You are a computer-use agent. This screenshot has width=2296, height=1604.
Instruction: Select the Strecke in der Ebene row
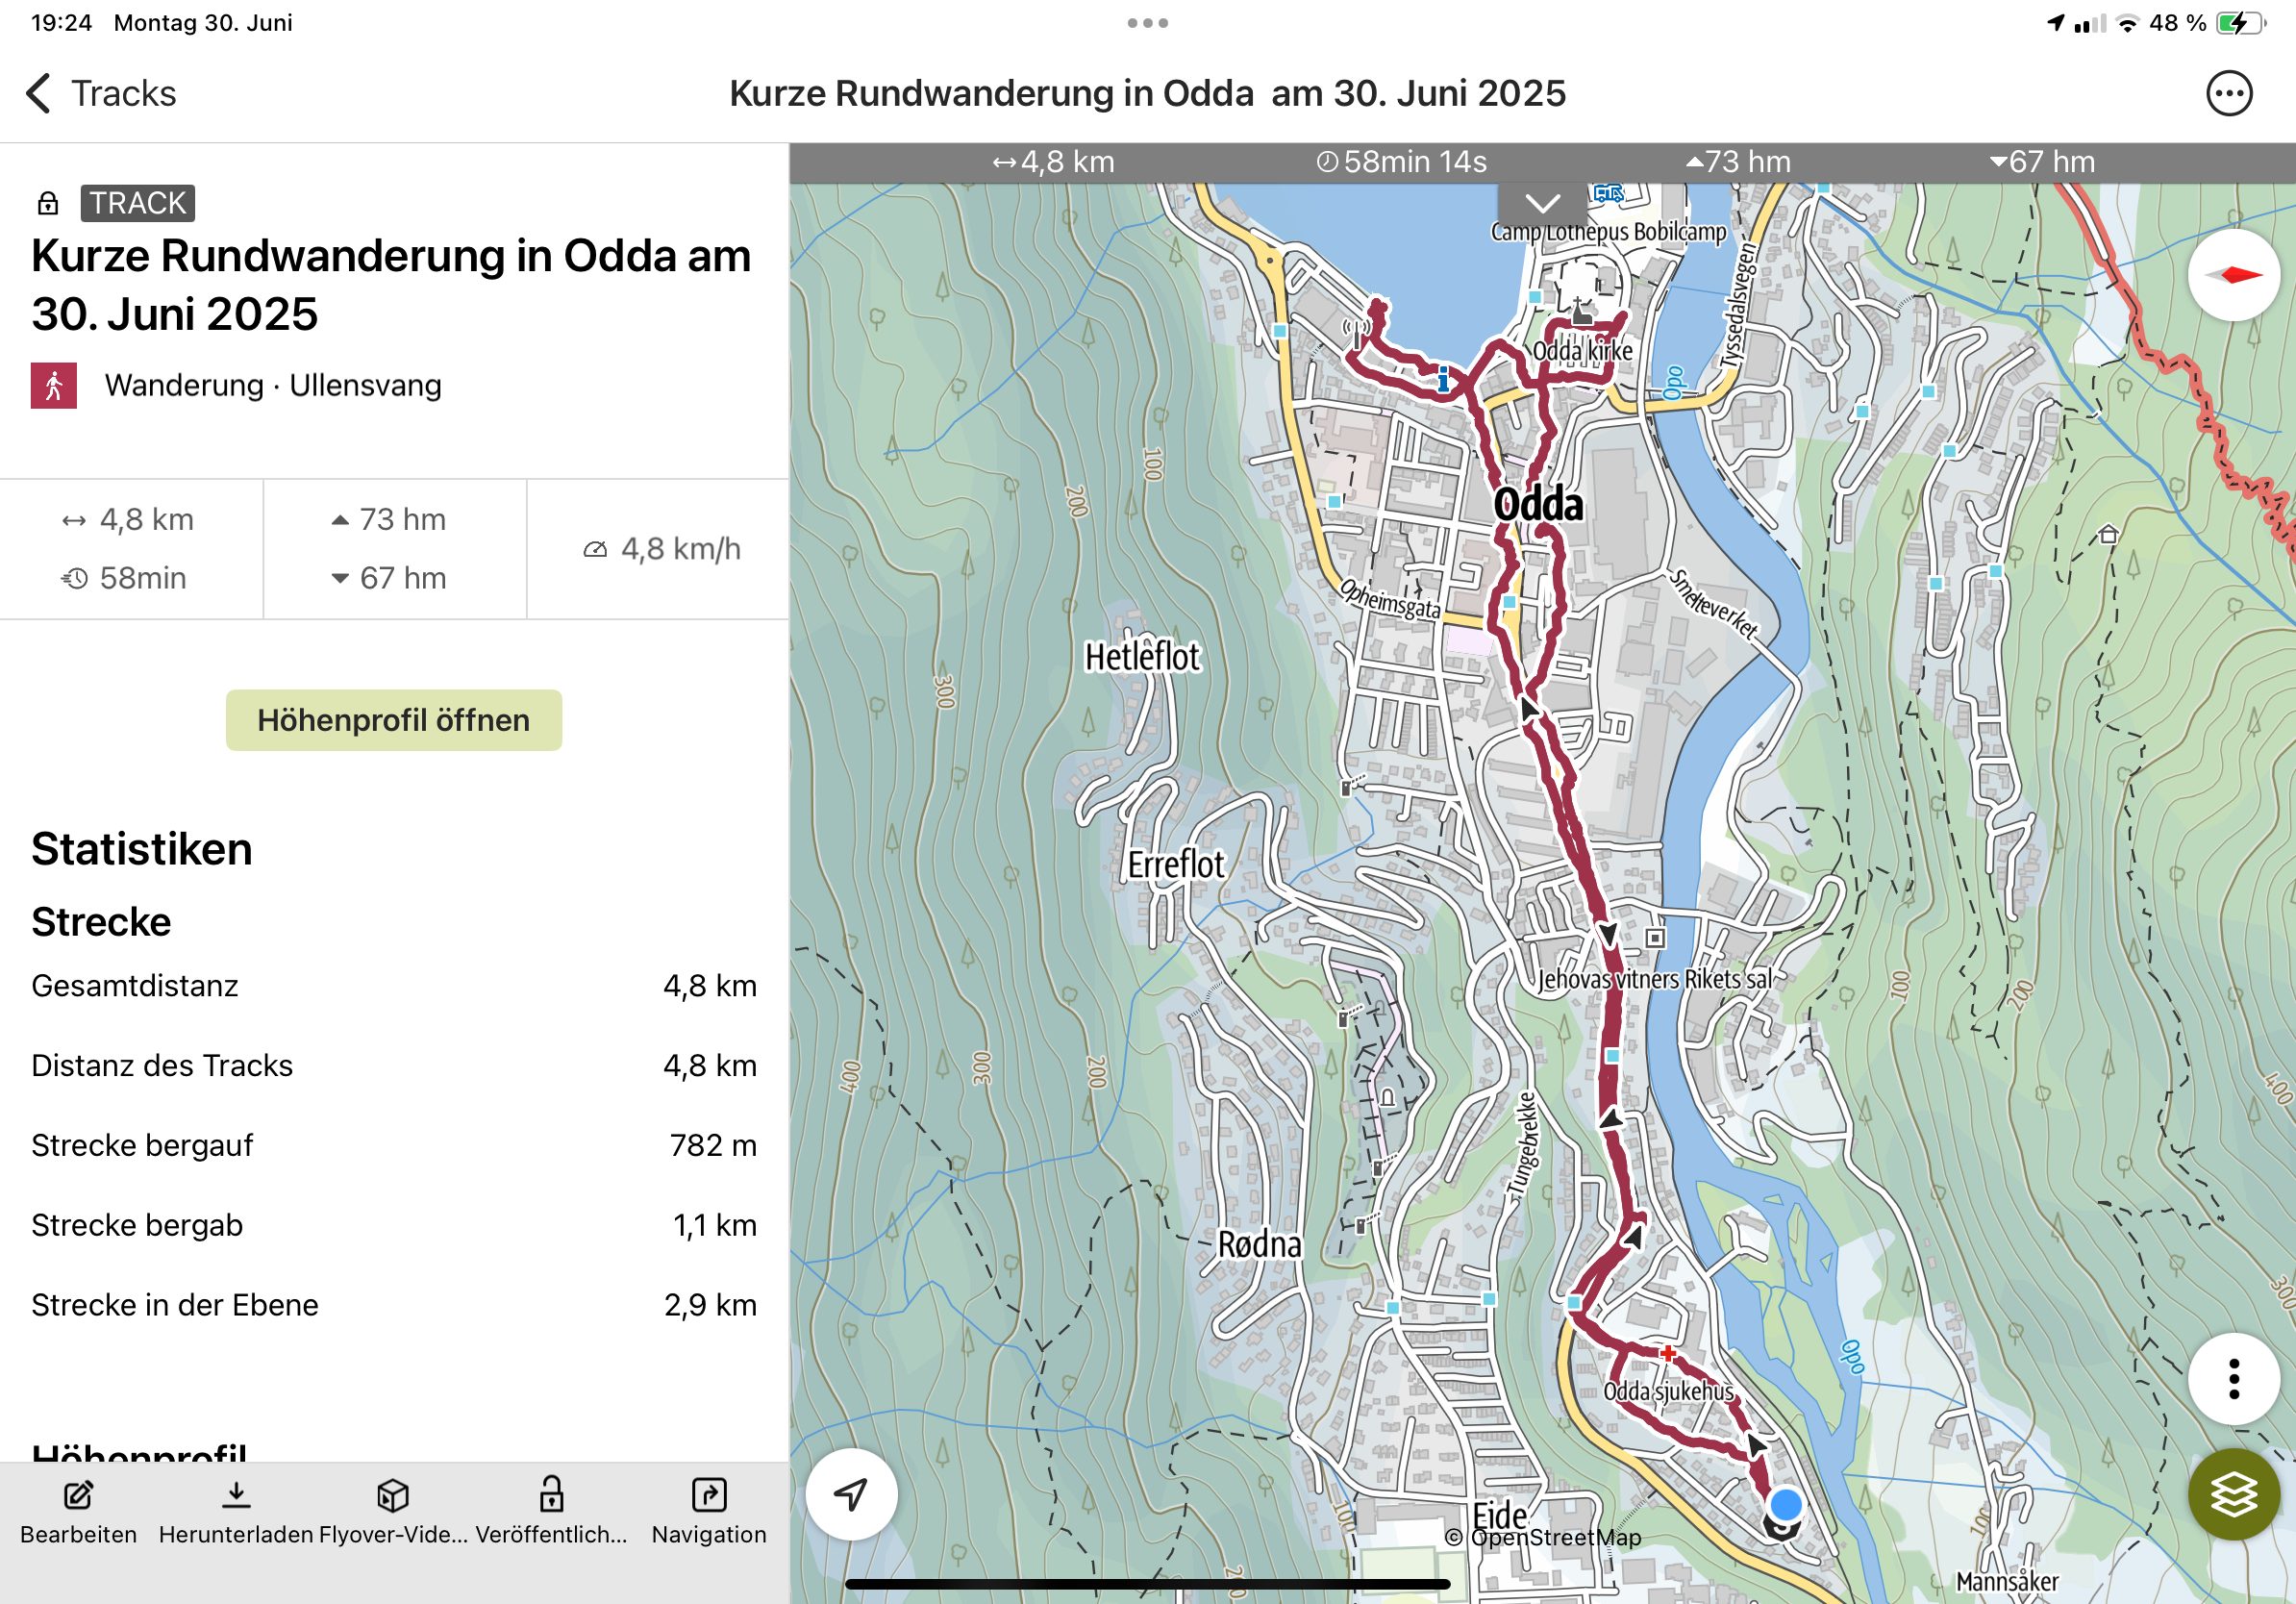point(394,1305)
